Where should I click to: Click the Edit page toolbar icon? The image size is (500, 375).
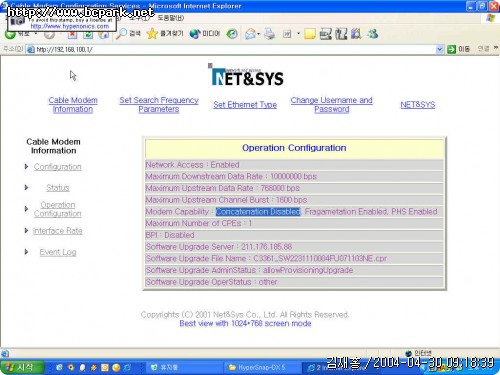pyautogui.click(x=287, y=34)
